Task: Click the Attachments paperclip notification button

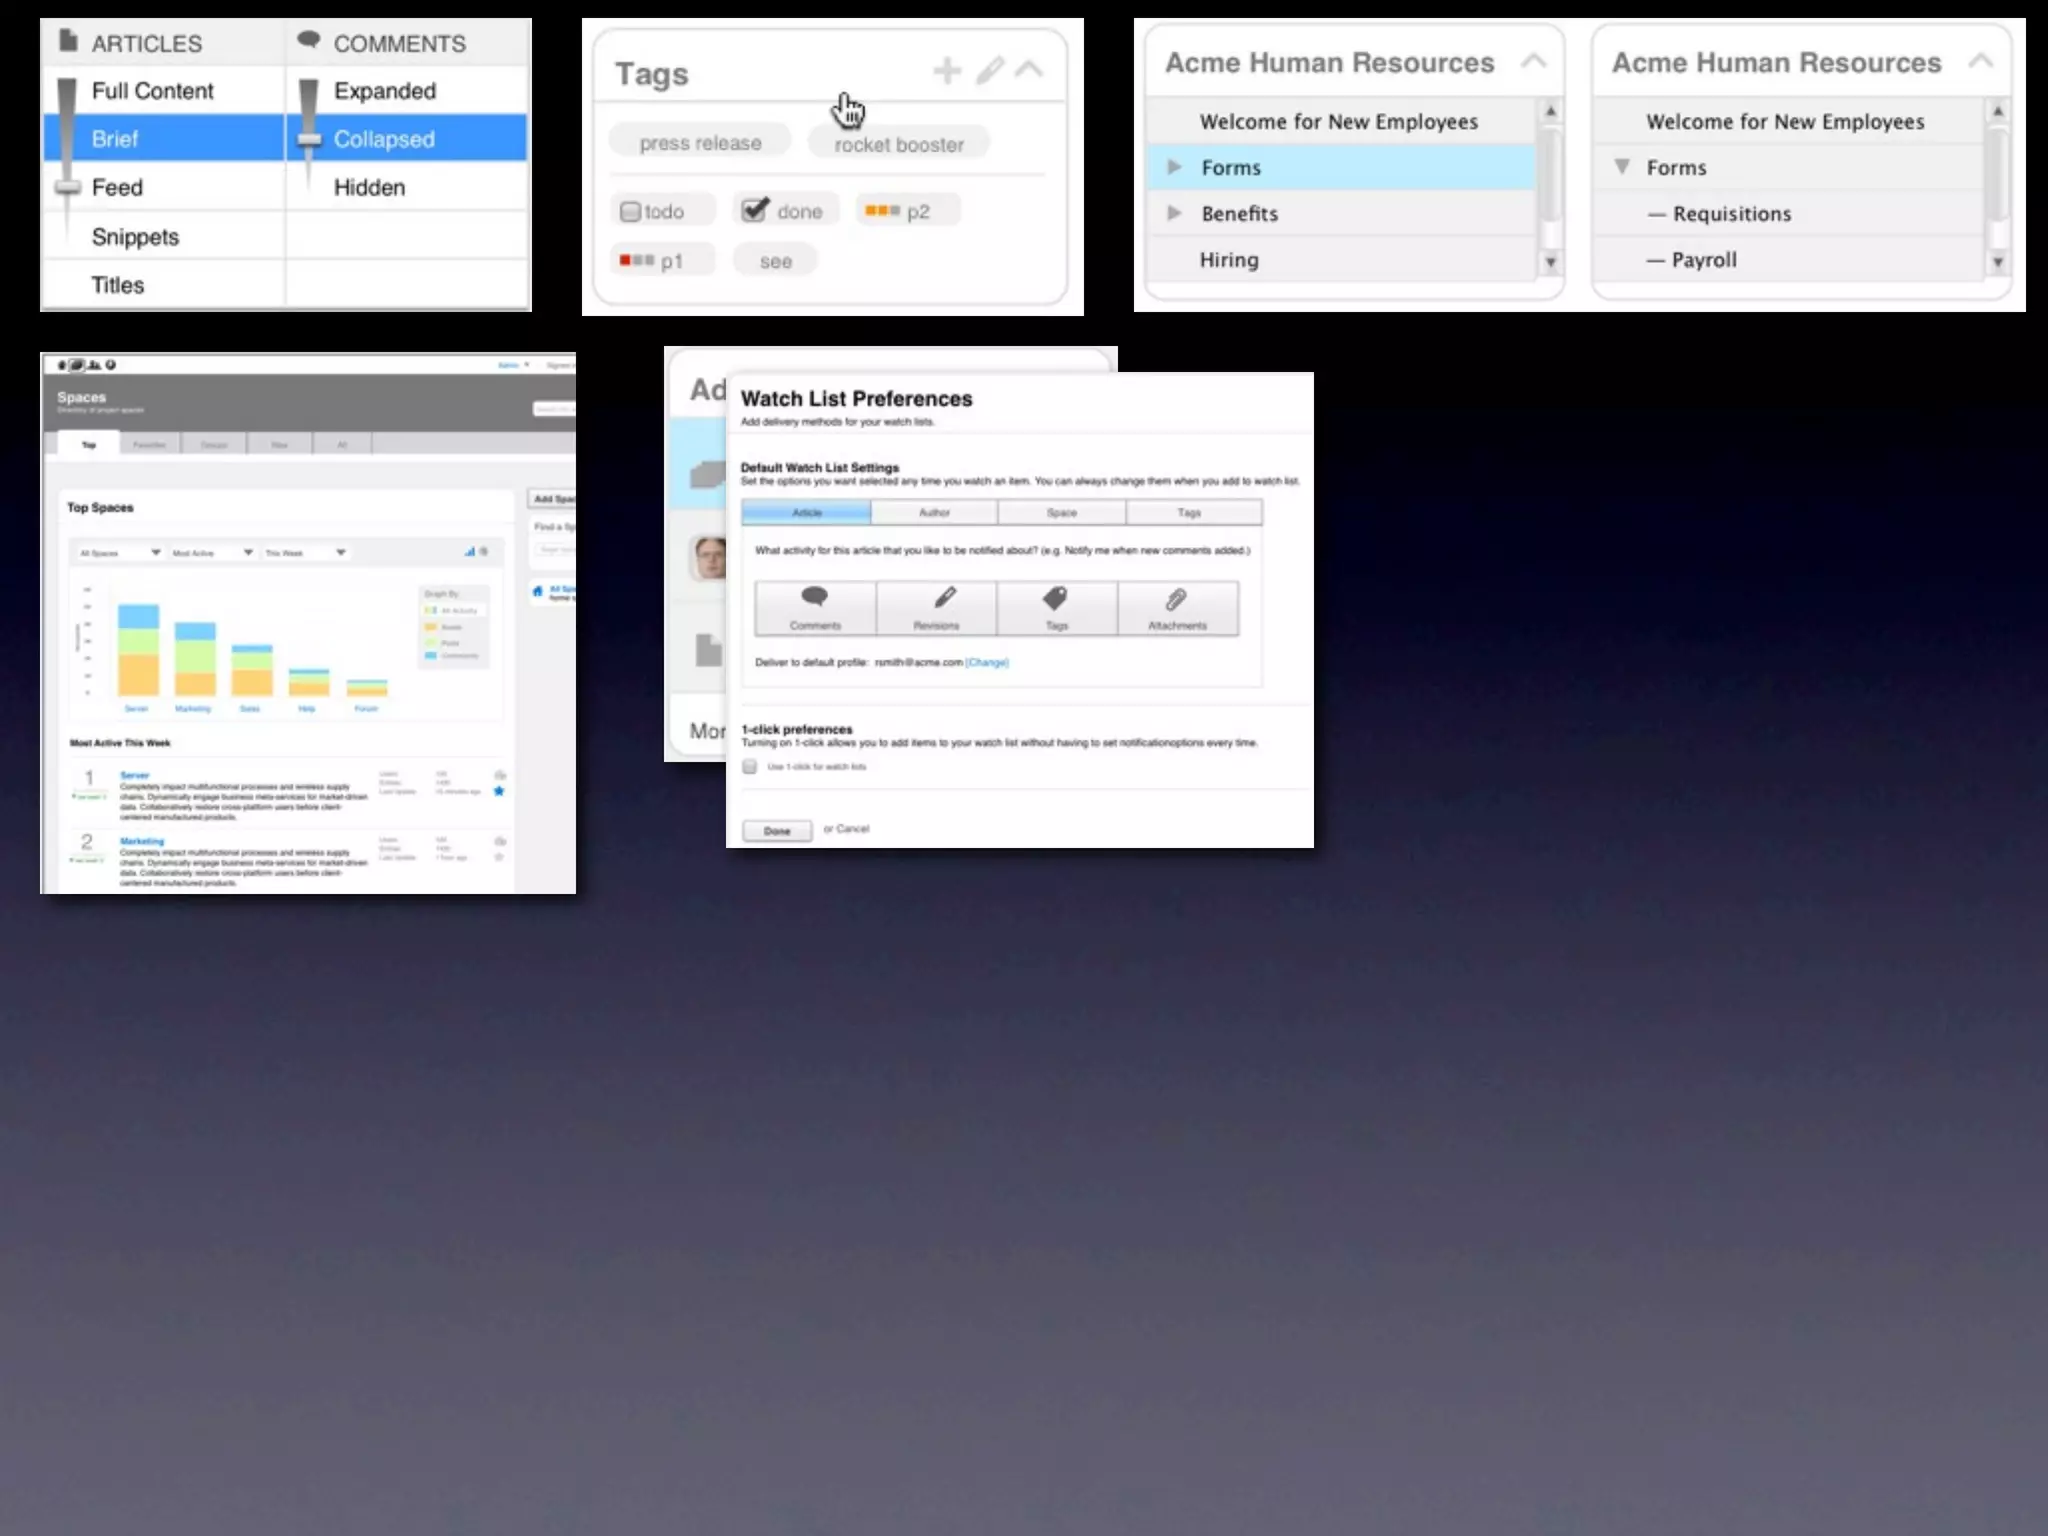Action: click(1177, 607)
